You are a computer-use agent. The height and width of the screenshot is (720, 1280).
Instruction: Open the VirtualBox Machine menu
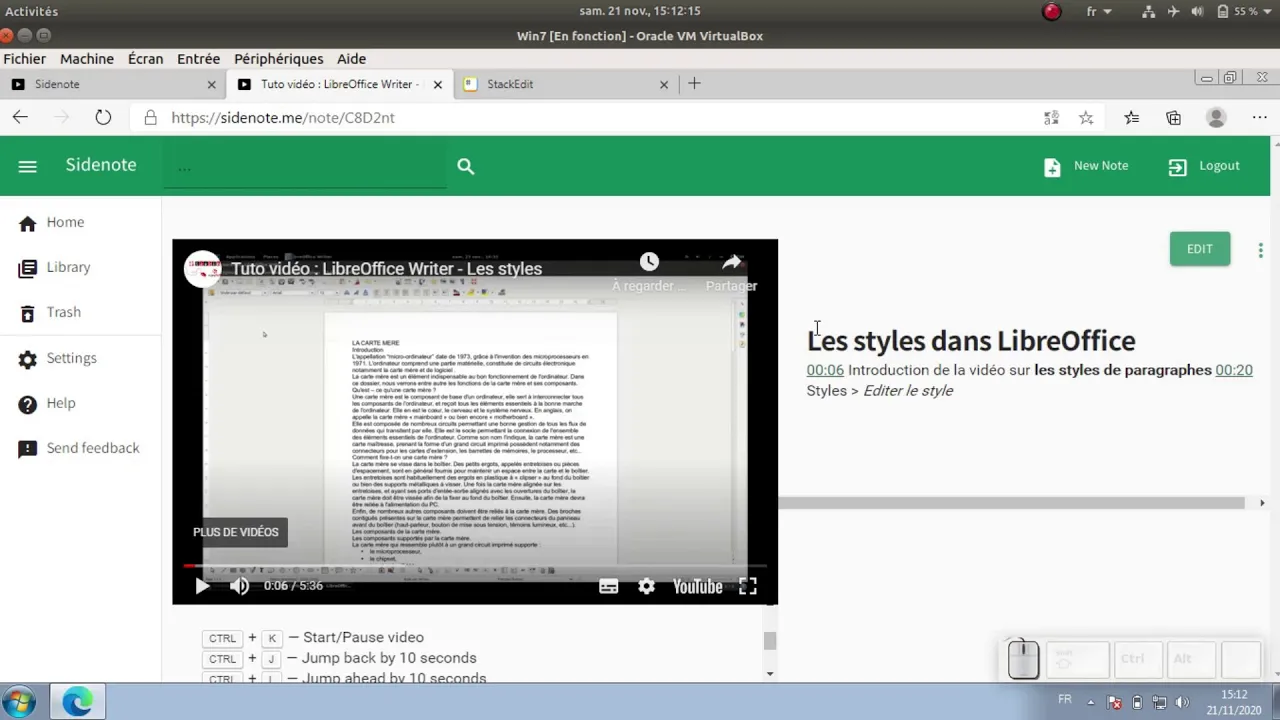coord(87,59)
